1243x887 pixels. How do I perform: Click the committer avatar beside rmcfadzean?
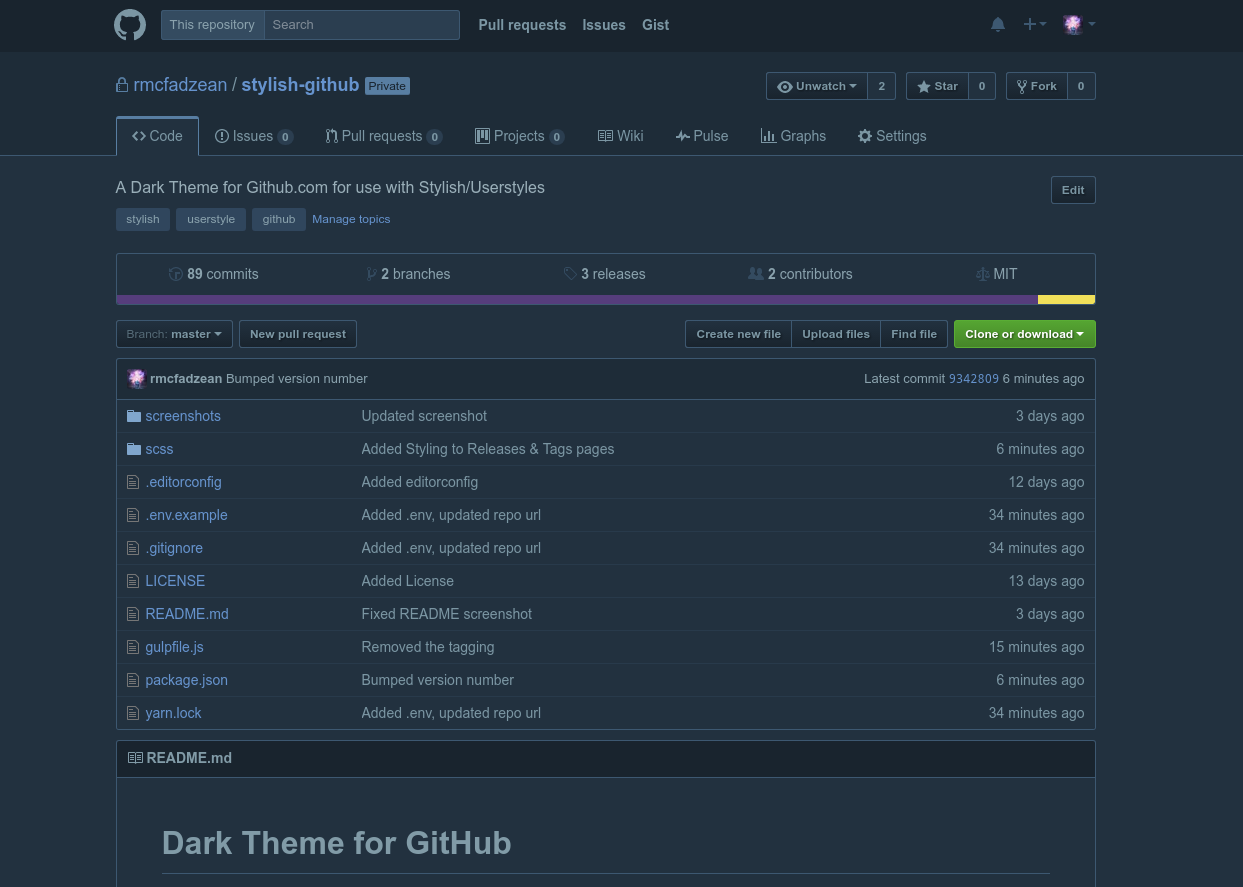[137, 379]
